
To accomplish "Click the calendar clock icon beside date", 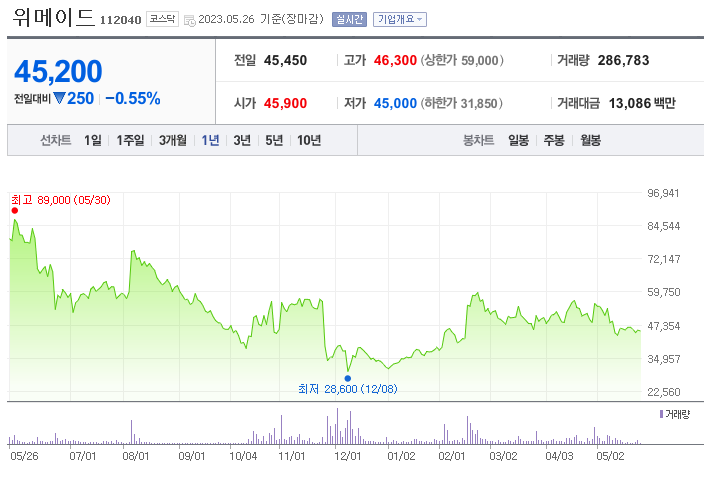I will point(190,21).
